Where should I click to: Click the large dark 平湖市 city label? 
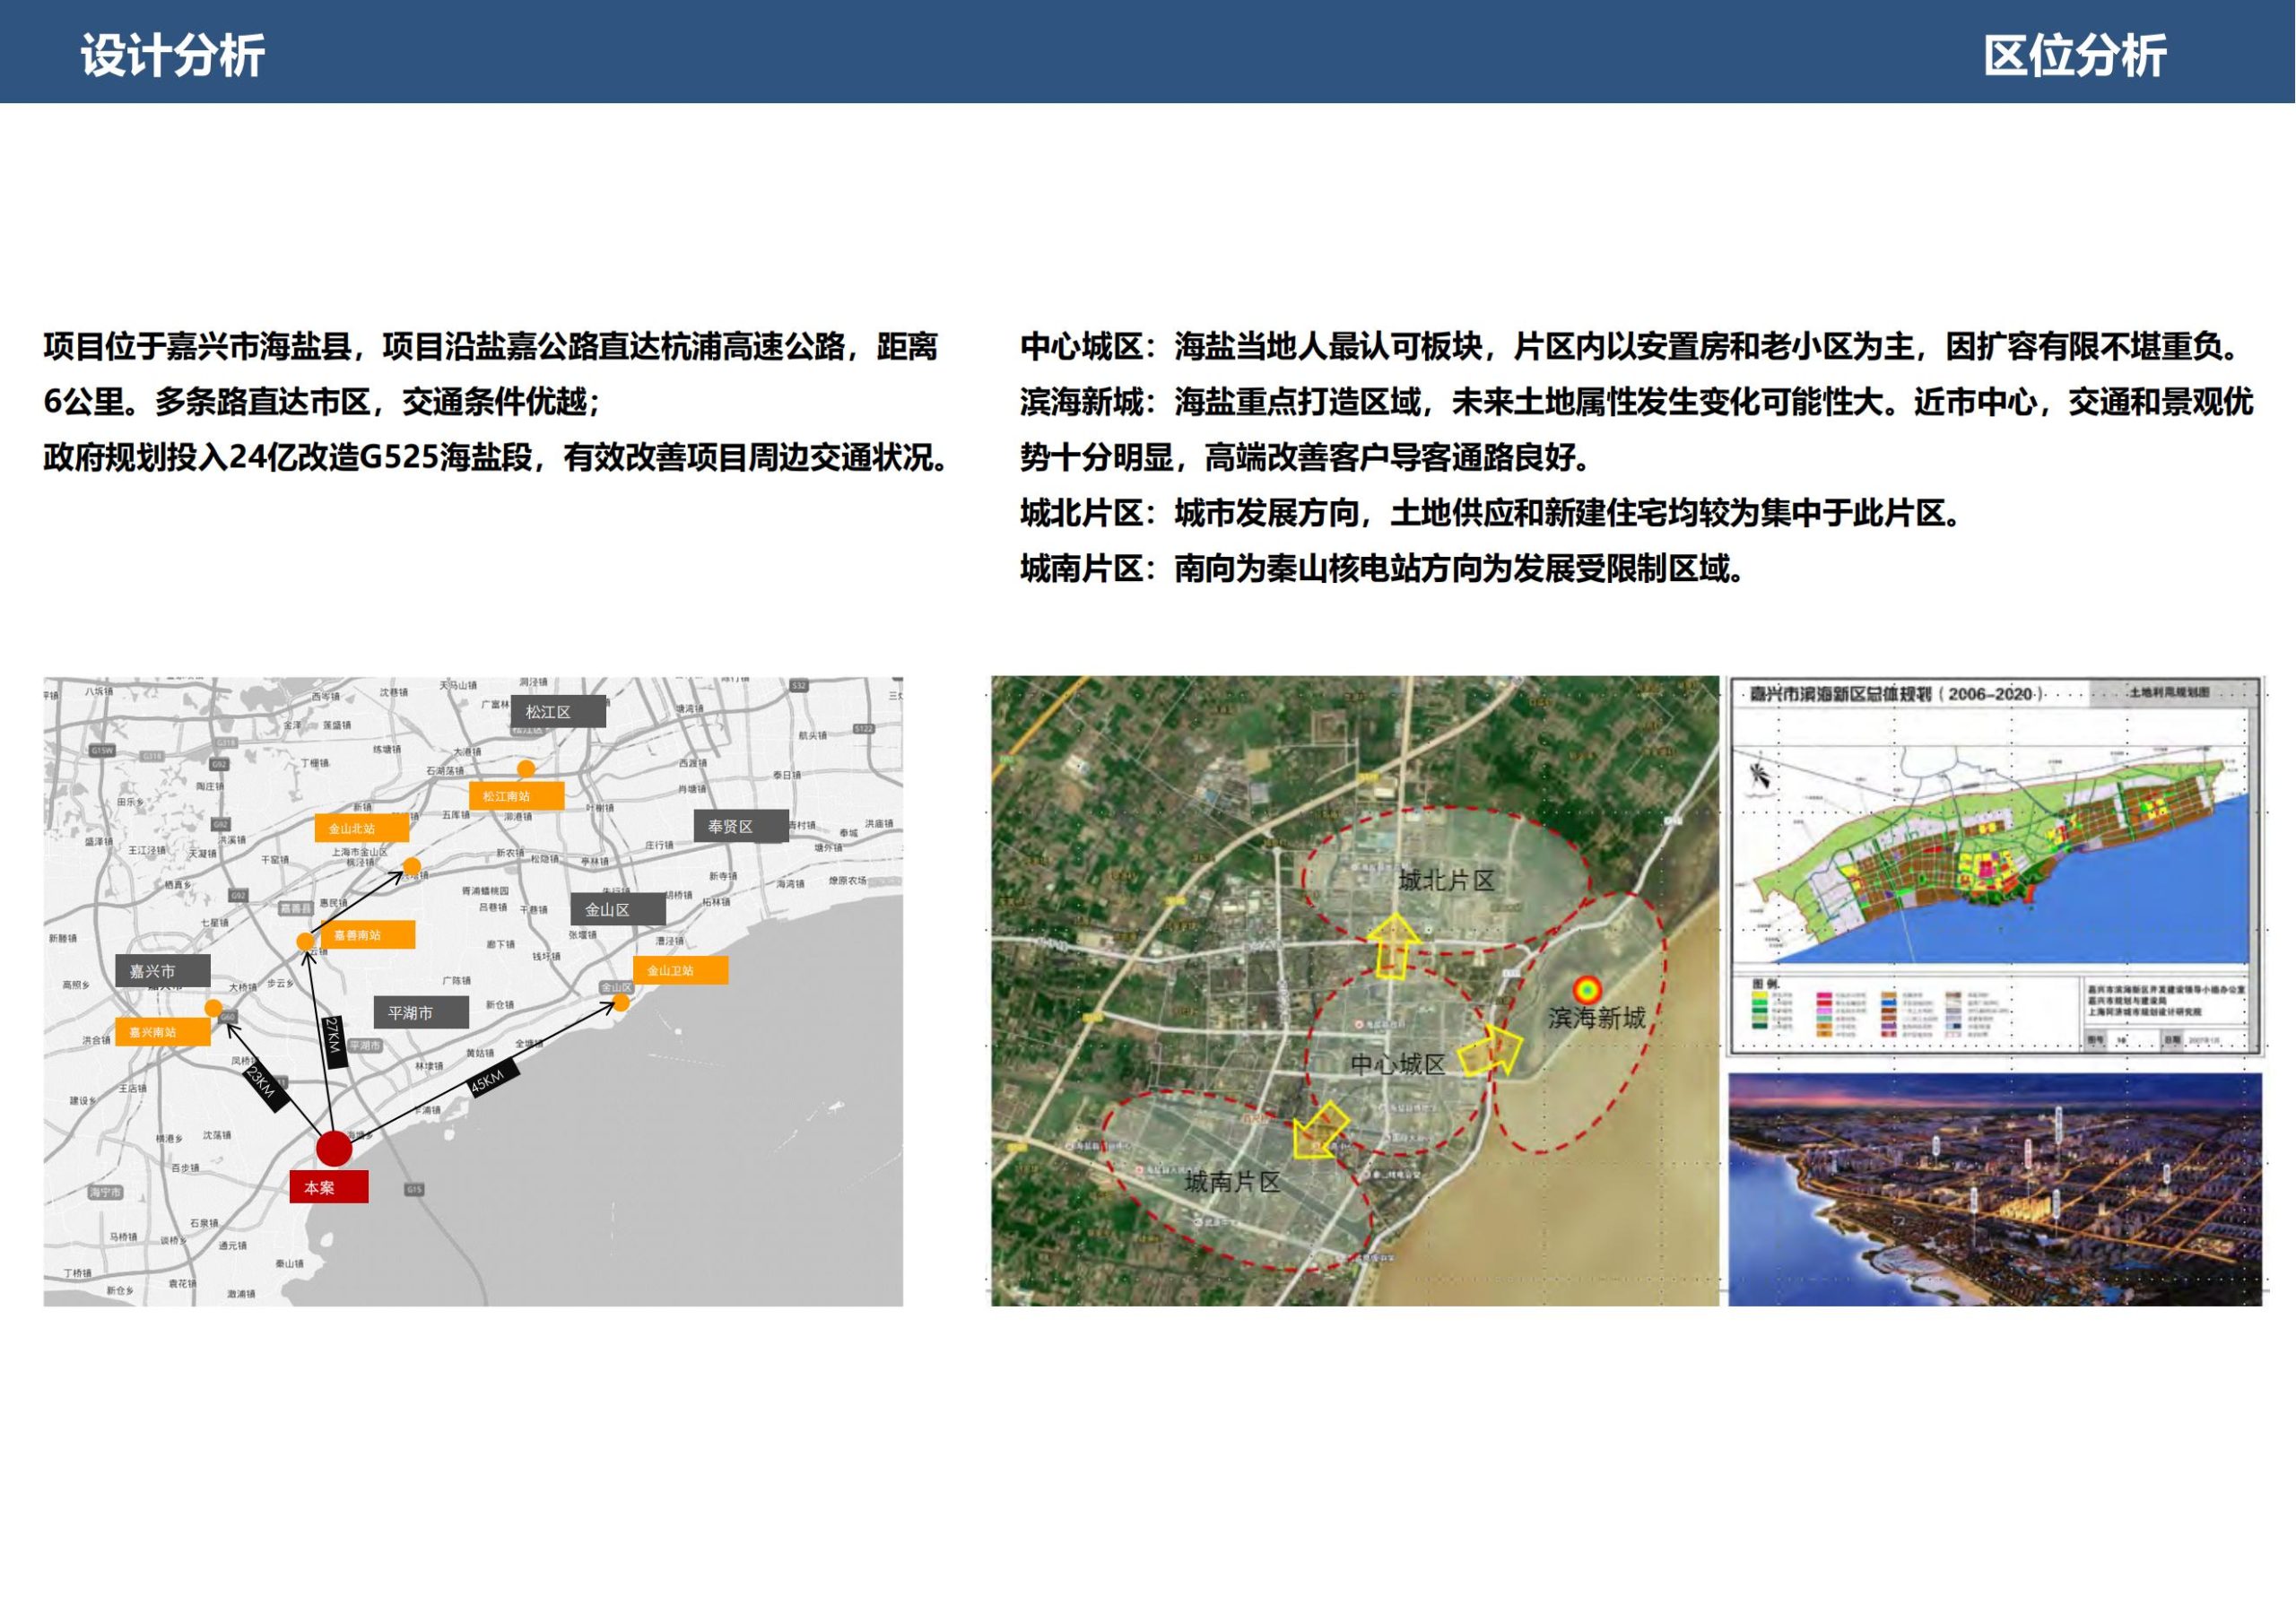point(420,1013)
